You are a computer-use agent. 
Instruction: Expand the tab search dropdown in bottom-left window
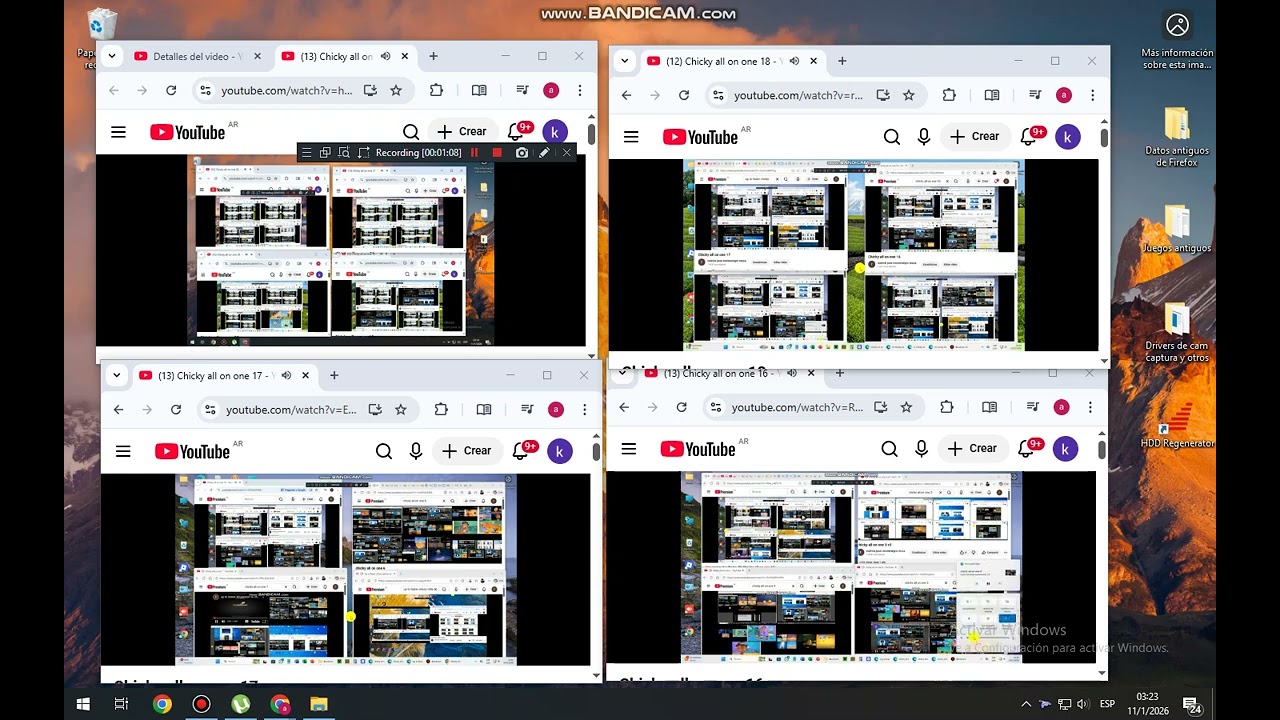(x=117, y=376)
